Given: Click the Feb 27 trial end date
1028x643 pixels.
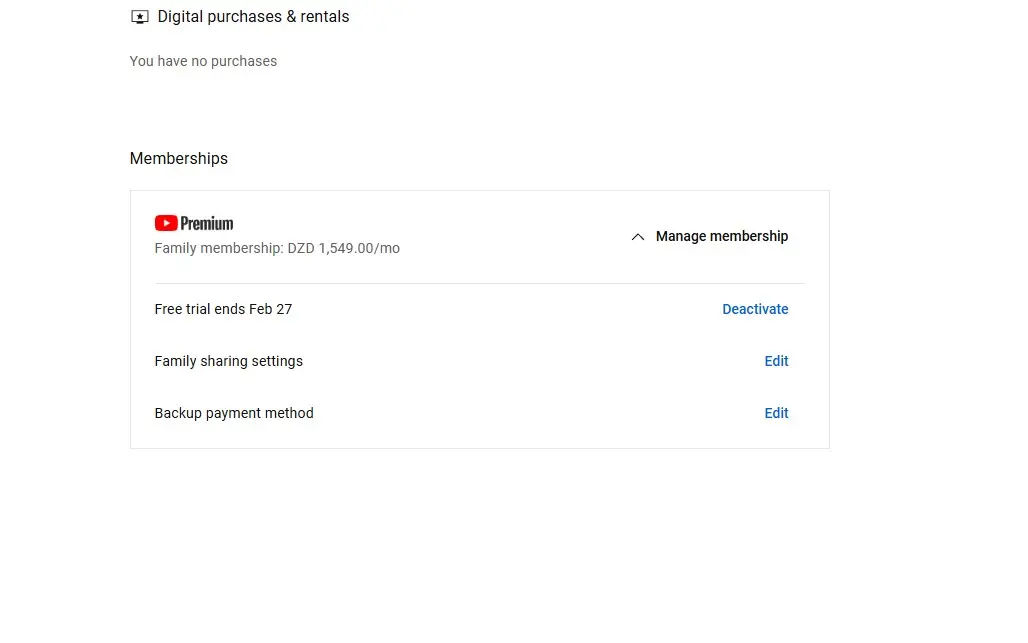Looking at the screenshot, I should coord(270,309).
